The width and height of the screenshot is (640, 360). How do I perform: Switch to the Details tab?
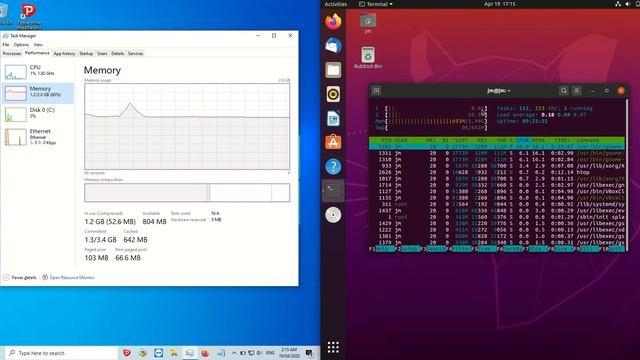[118, 53]
